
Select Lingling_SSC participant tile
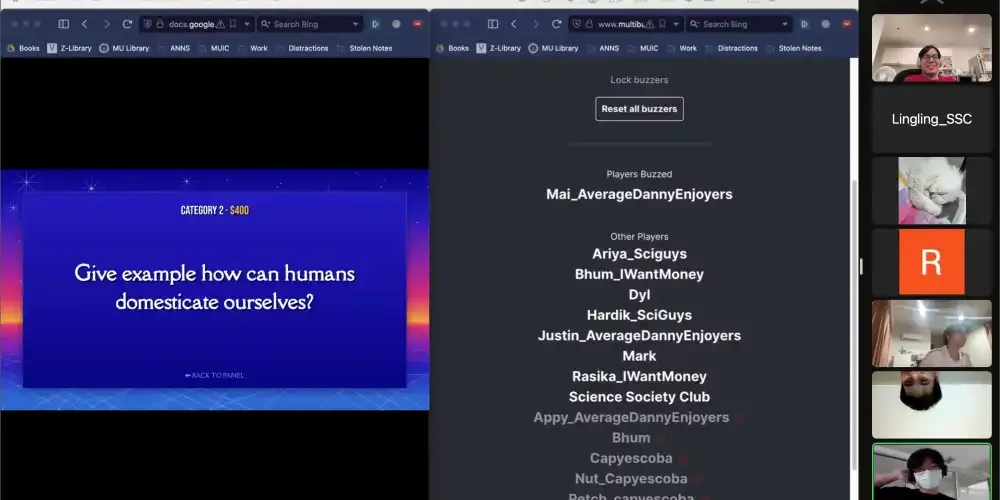pos(931,119)
